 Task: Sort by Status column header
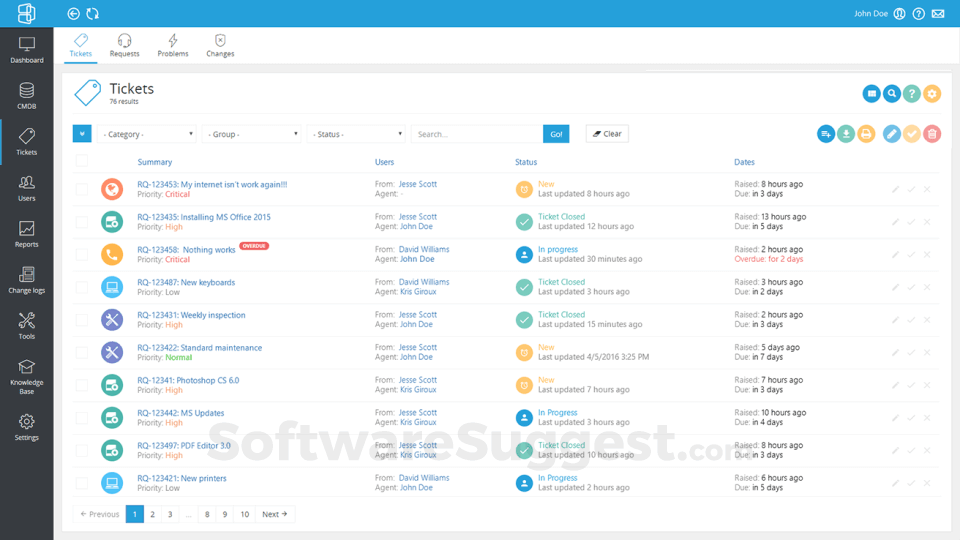point(526,162)
